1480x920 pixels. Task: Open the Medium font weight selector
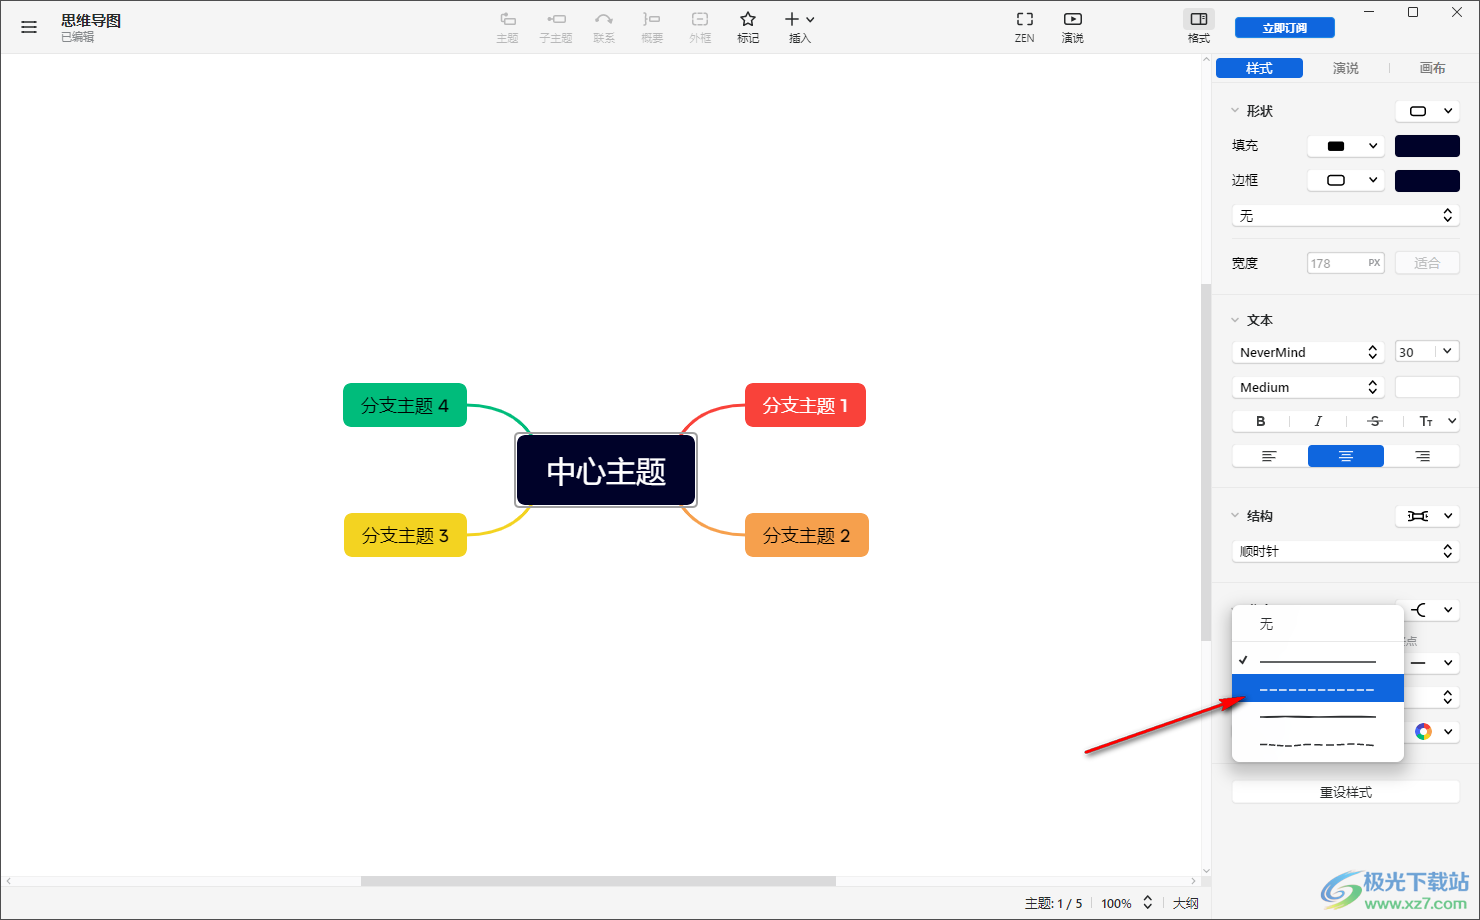[1308, 387]
